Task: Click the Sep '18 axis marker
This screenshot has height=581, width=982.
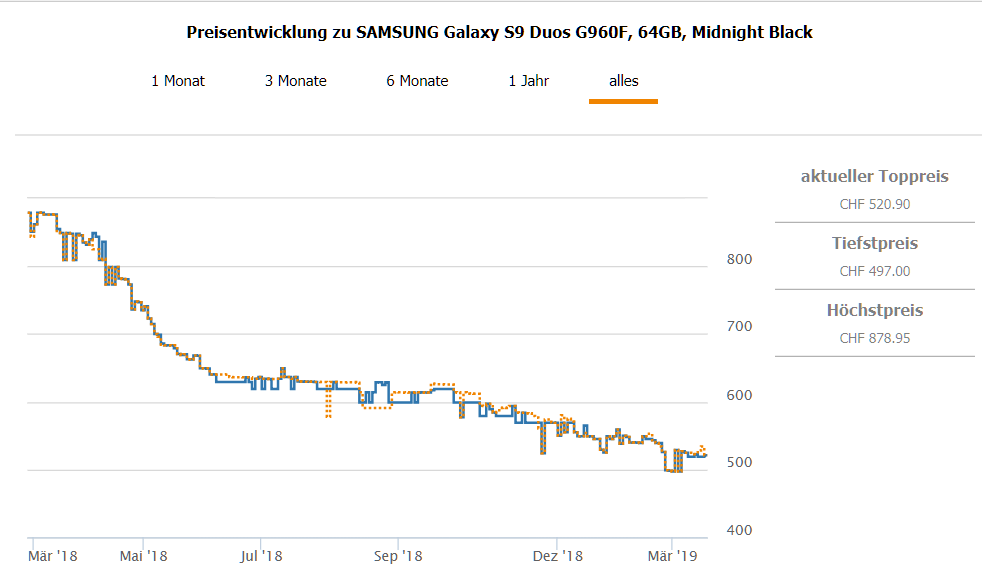Action: [399, 556]
